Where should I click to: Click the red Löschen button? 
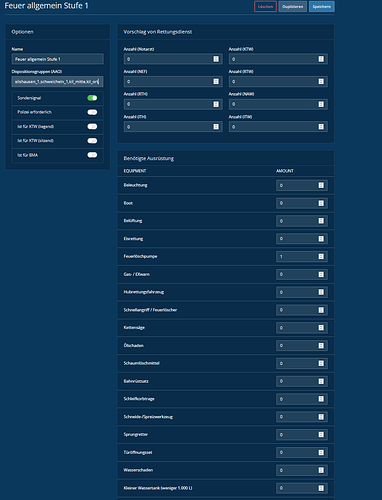(265, 7)
